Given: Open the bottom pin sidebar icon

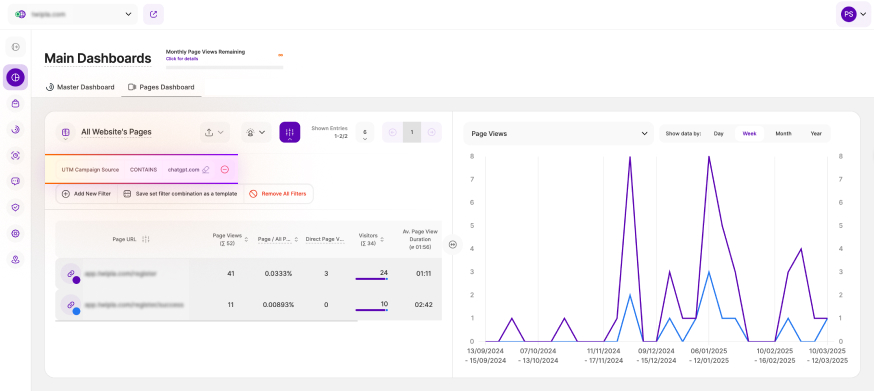Looking at the screenshot, I should [x=16, y=259].
